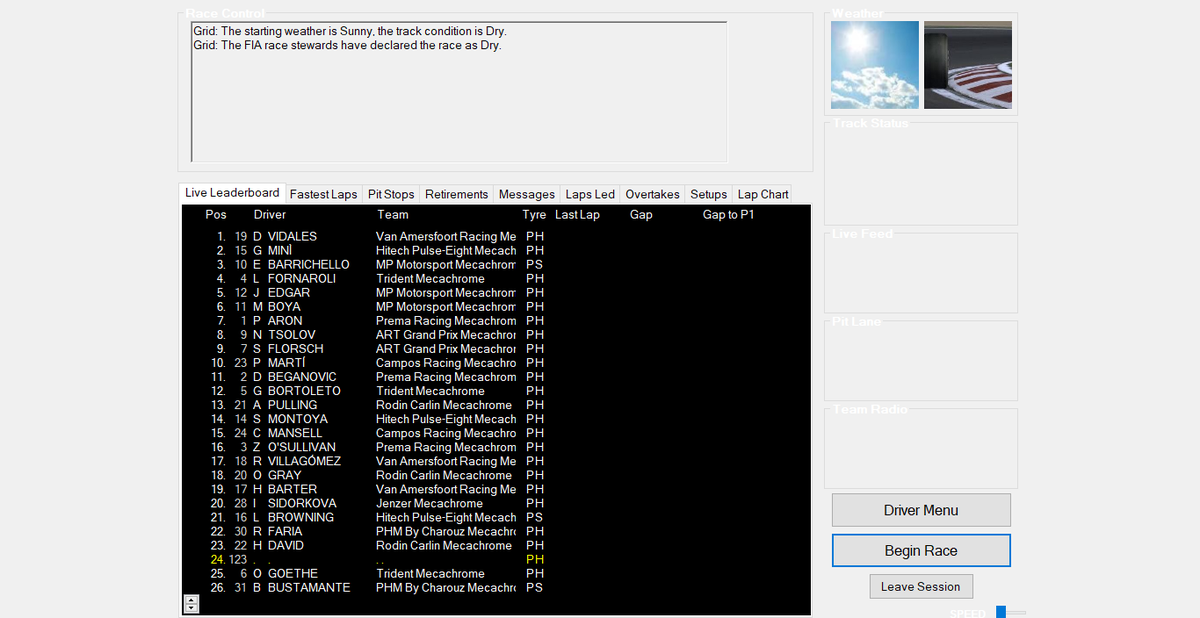Select driver E BARRICHELLO row
1200x618 pixels.
coord(496,264)
